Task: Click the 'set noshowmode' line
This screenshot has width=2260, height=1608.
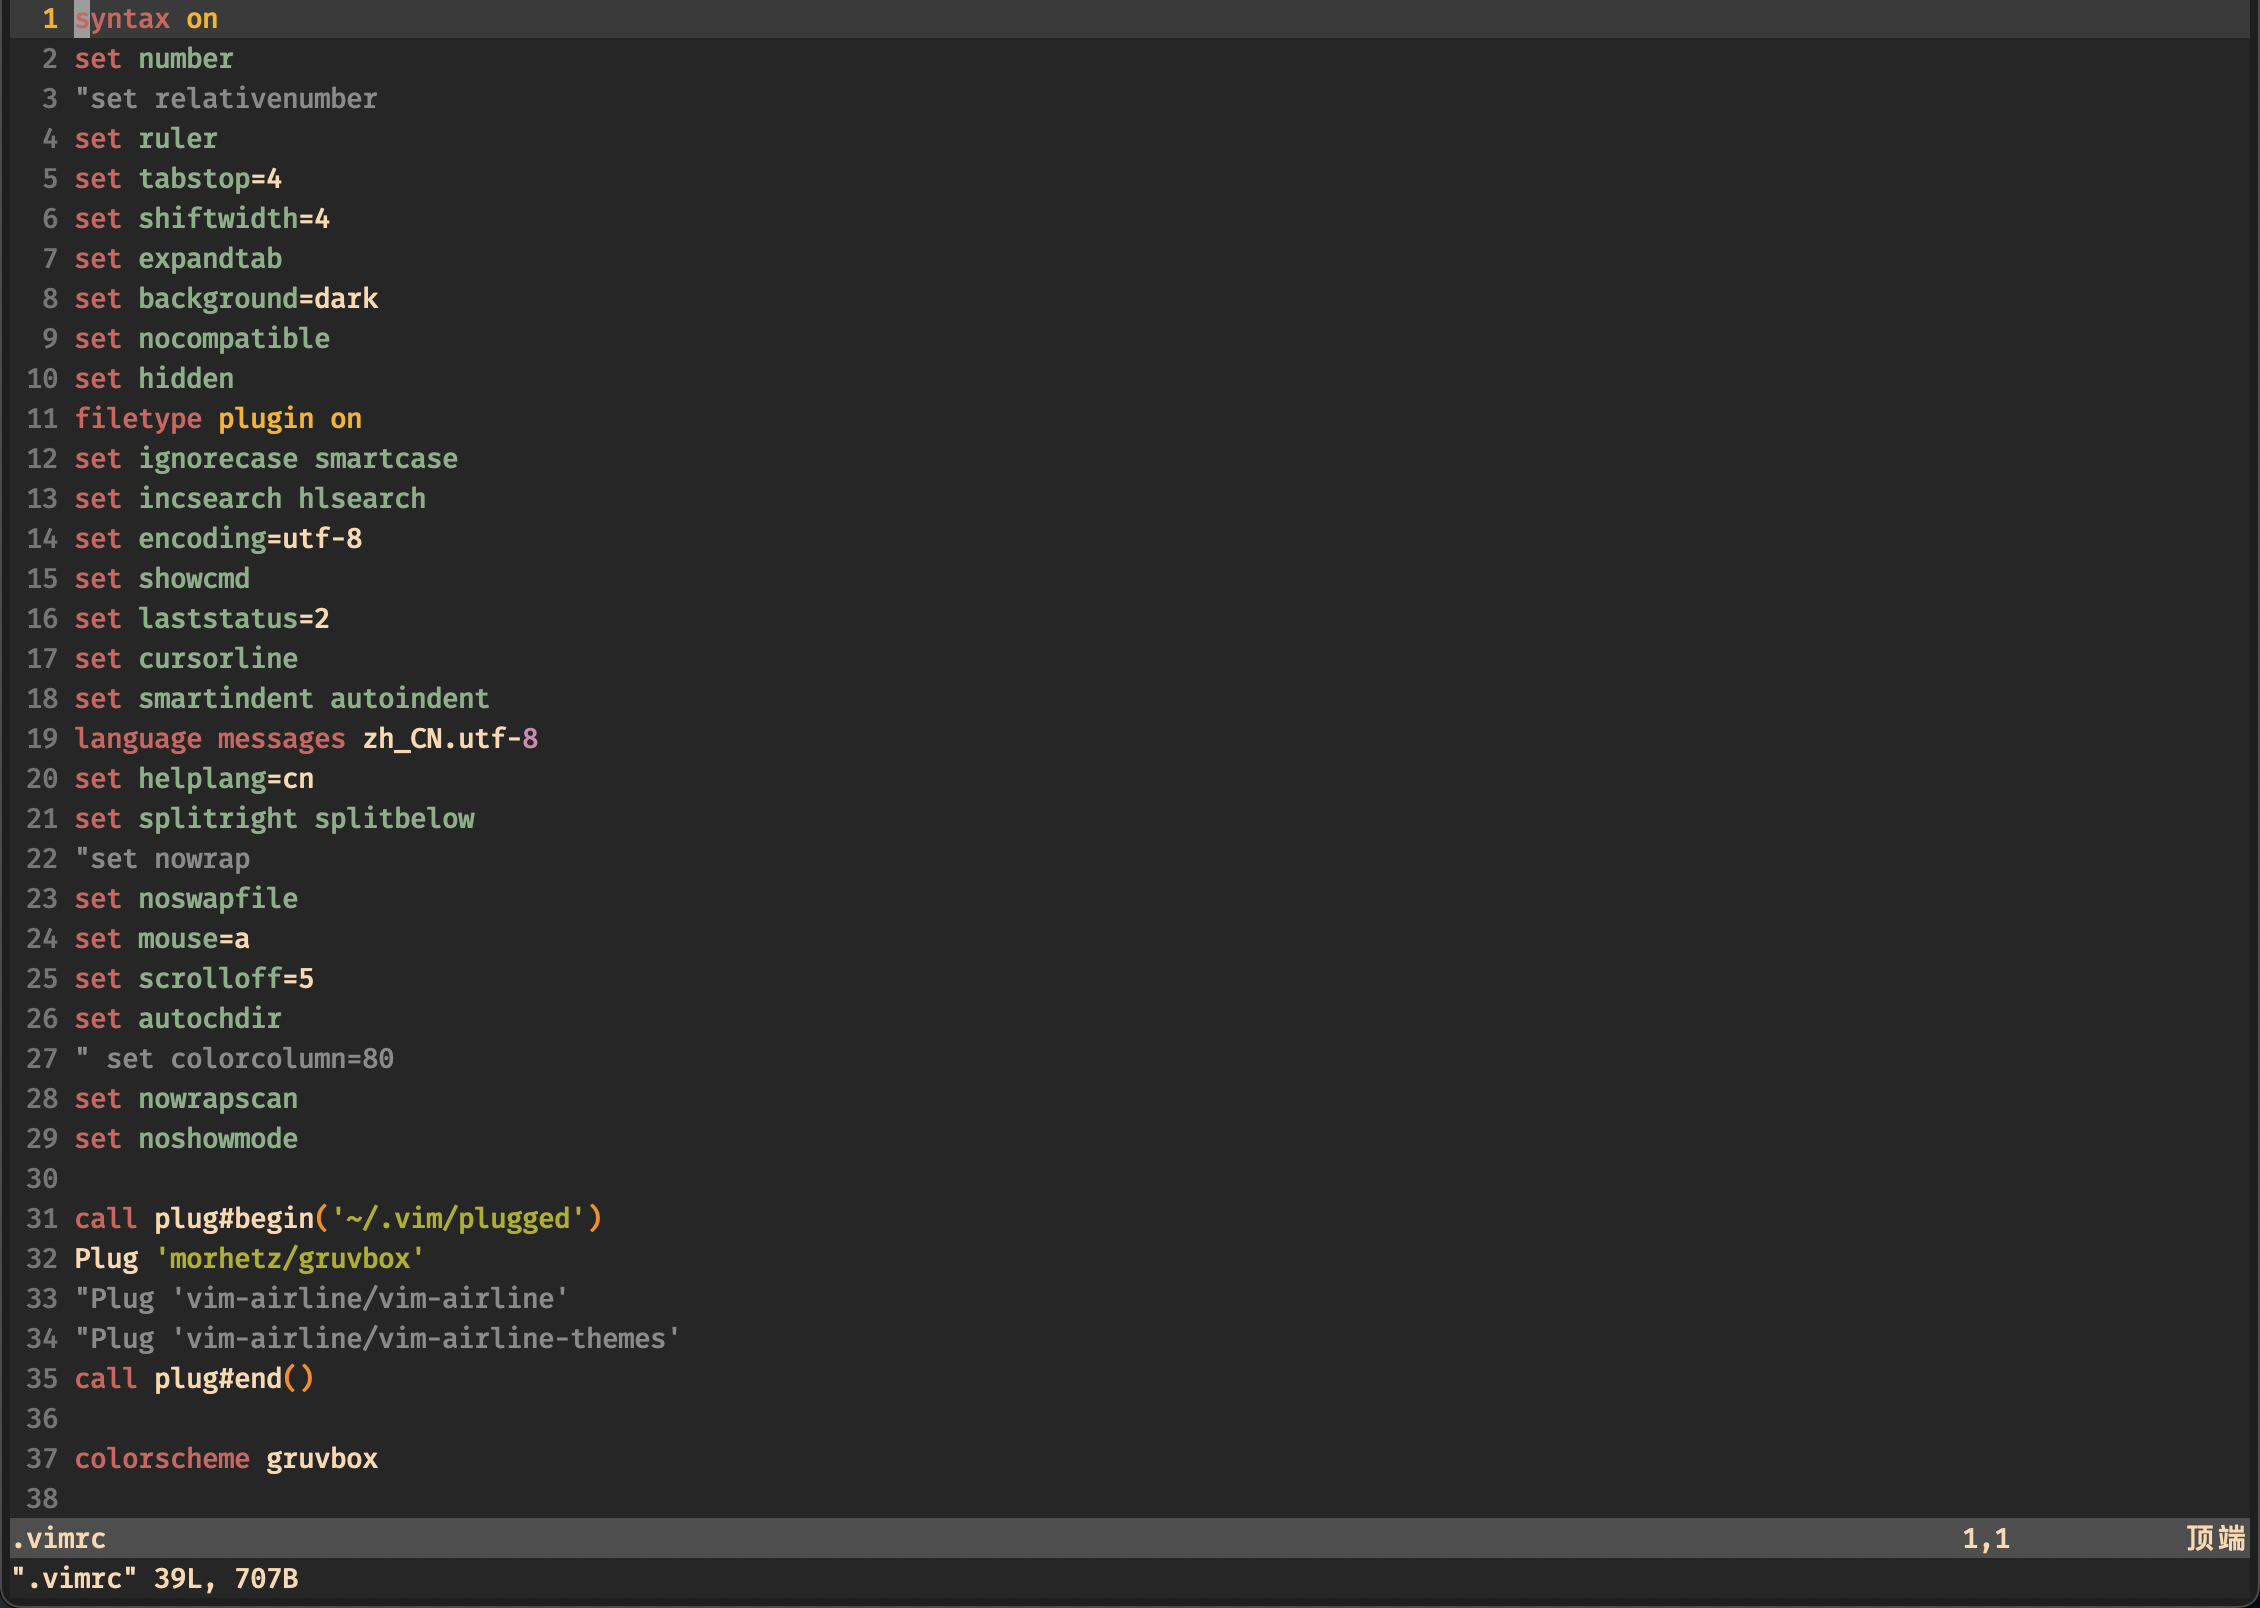Action: (x=186, y=1139)
